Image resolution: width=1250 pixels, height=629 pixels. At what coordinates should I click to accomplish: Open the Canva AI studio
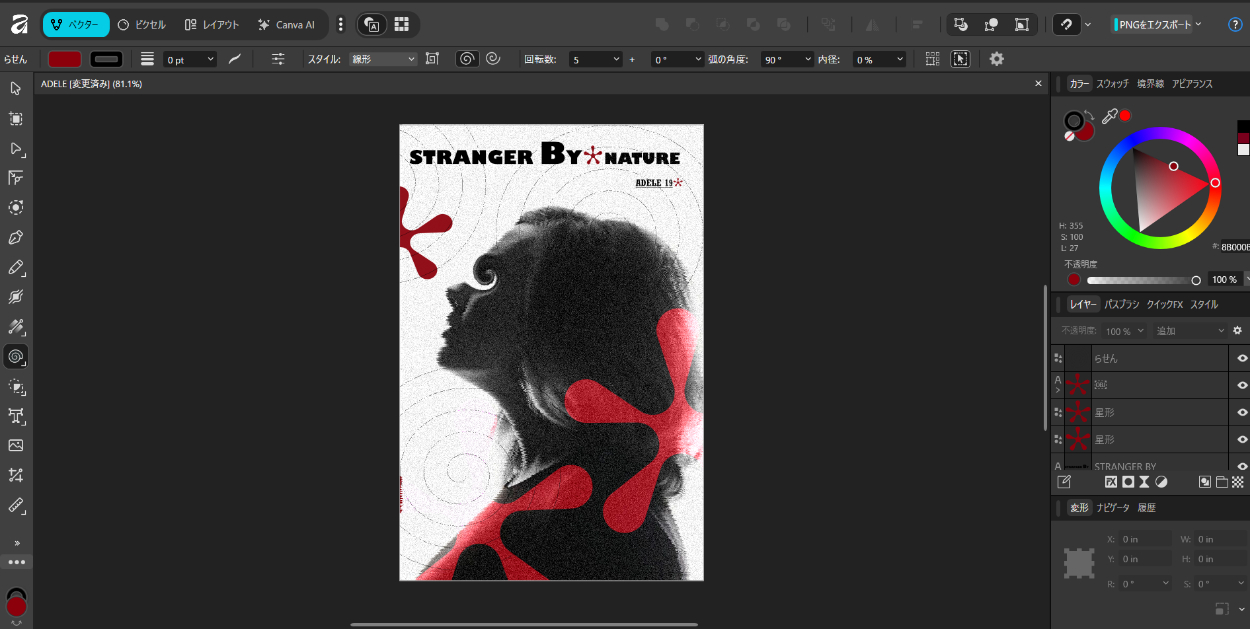[x=285, y=24]
